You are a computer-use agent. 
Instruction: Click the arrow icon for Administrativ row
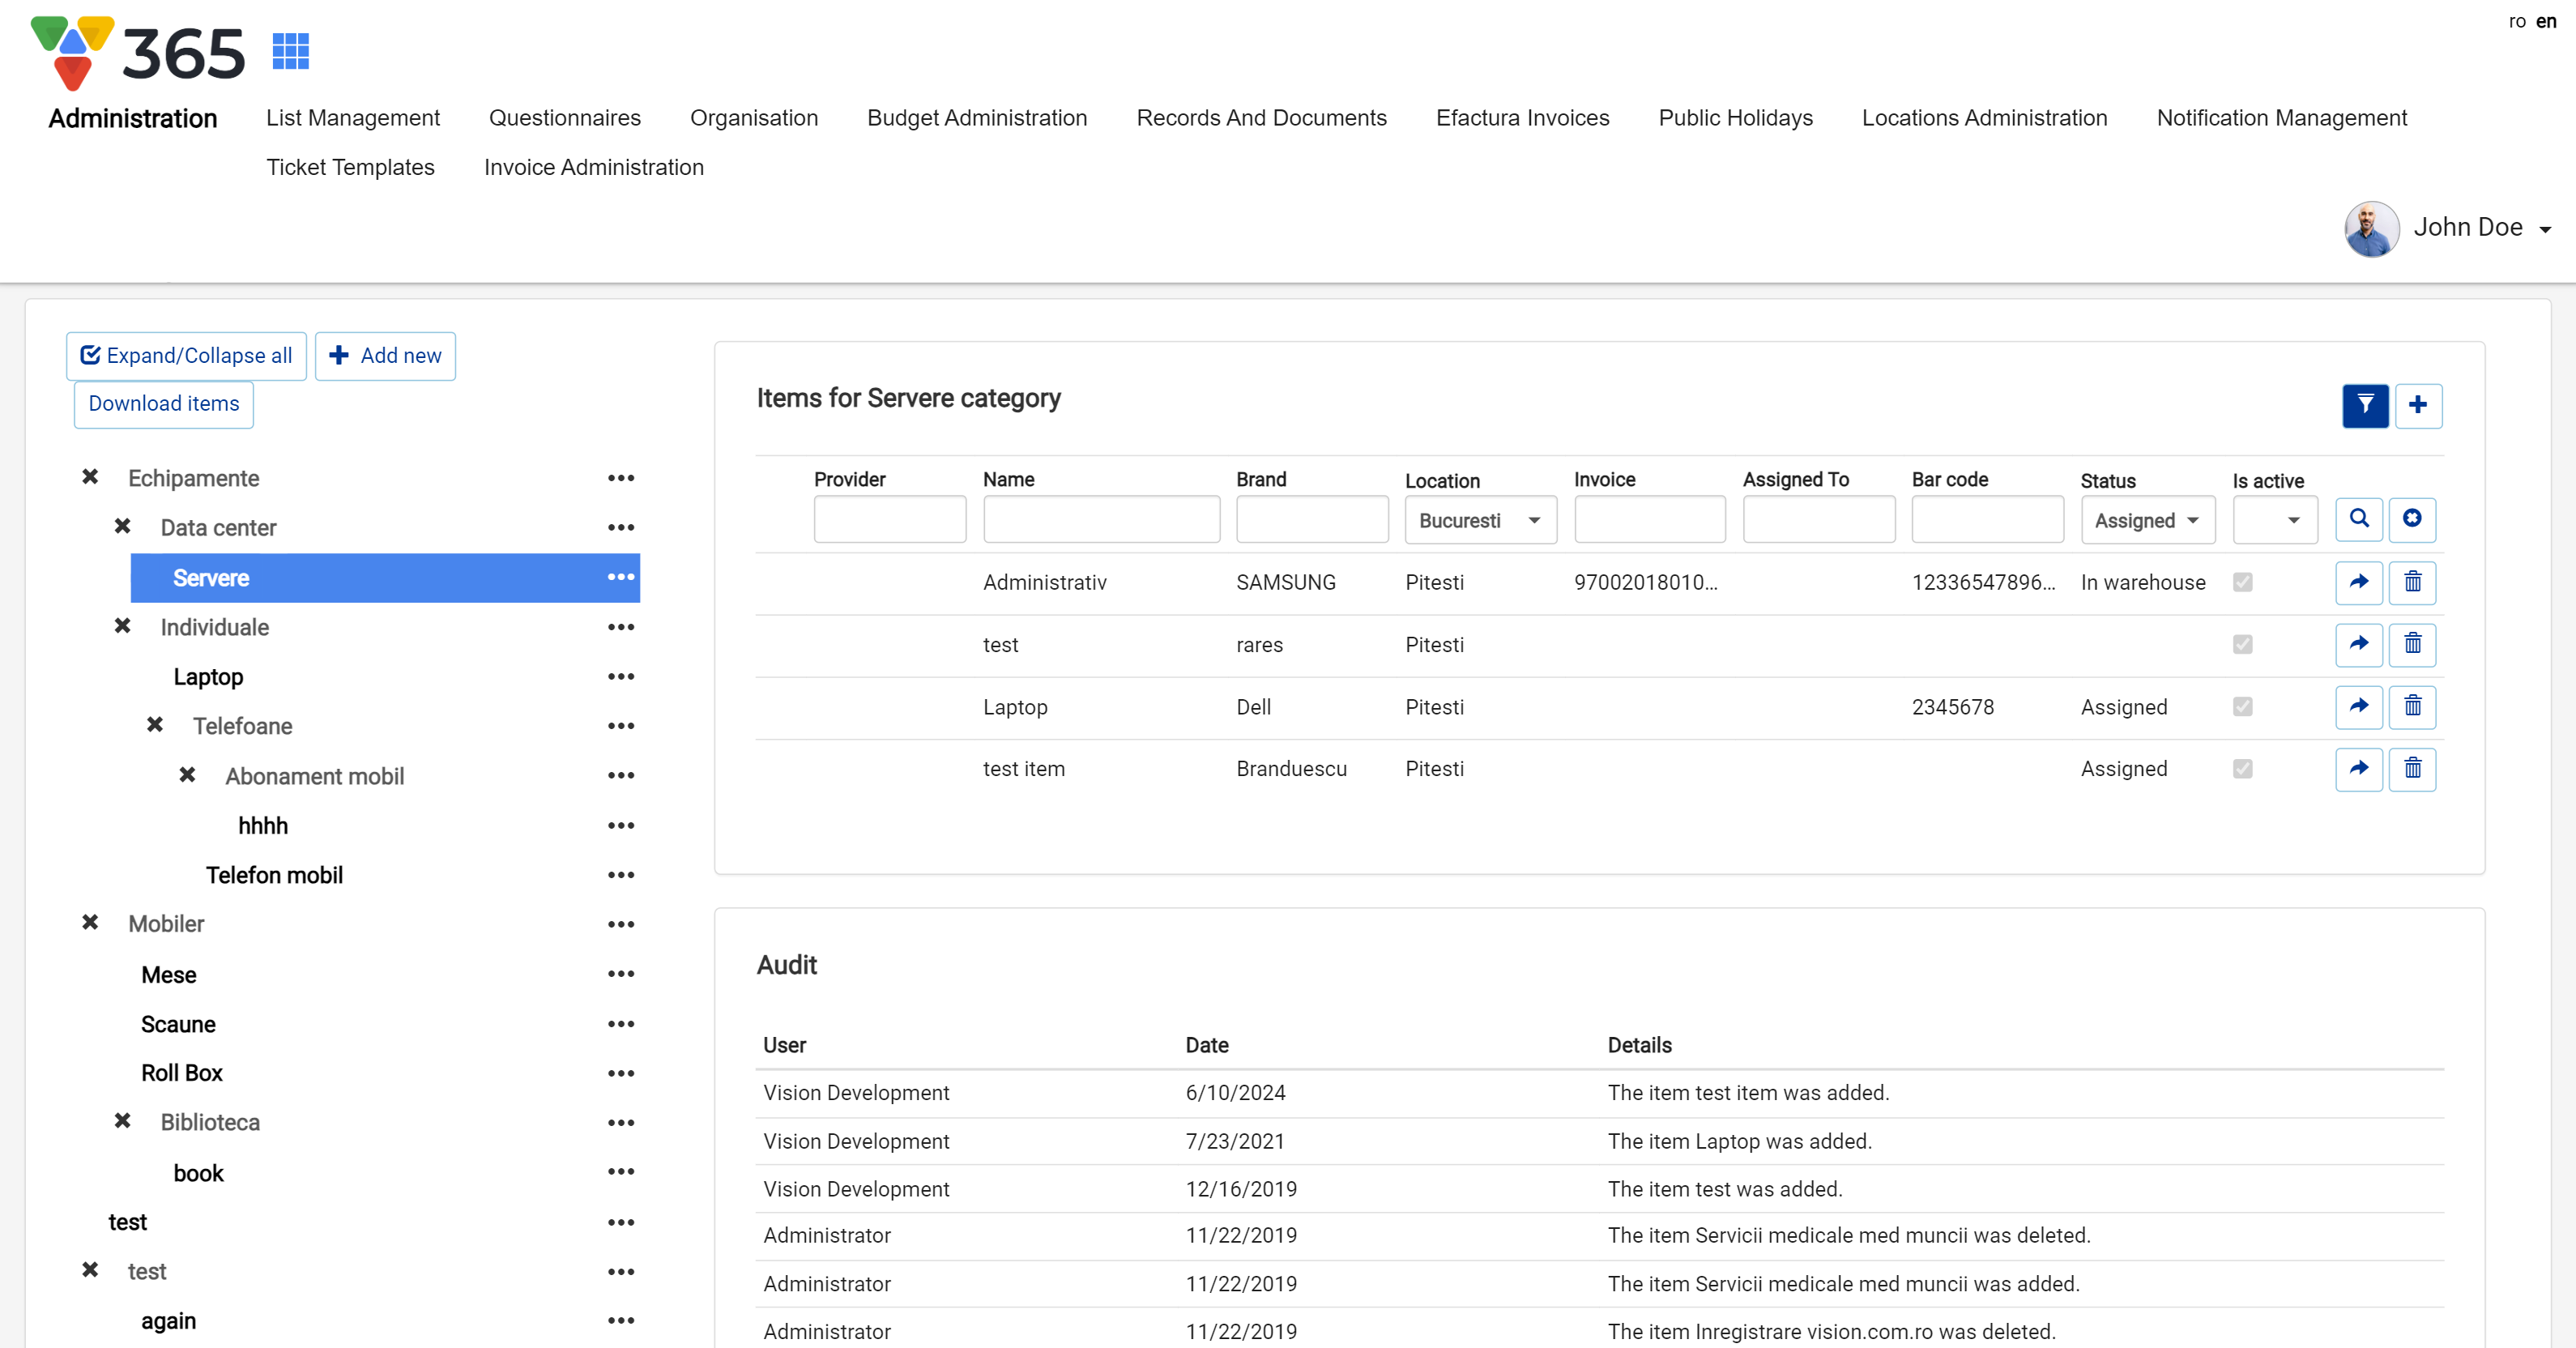click(x=2358, y=582)
